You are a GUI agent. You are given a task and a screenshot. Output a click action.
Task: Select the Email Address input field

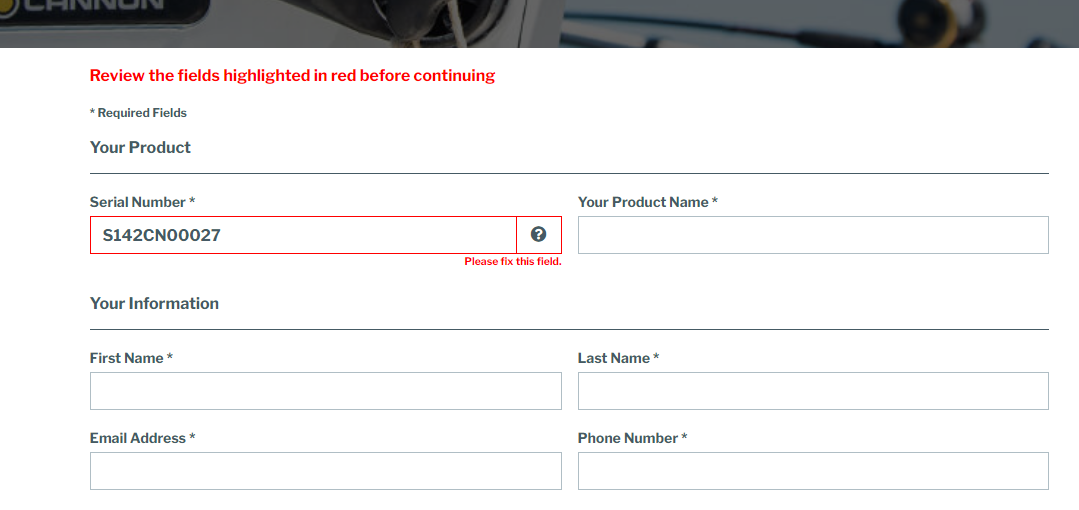[325, 471]
